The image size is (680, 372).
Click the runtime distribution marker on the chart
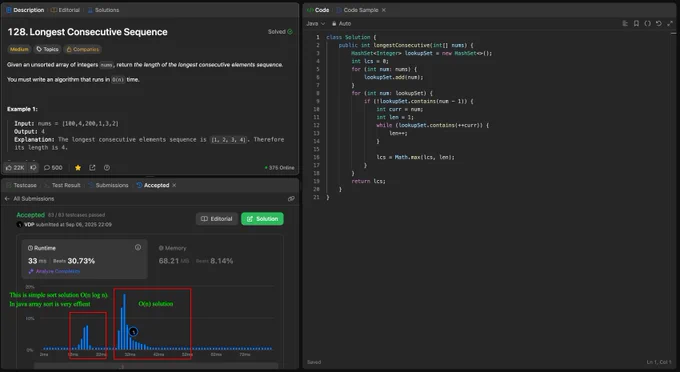tap(134, 332)
